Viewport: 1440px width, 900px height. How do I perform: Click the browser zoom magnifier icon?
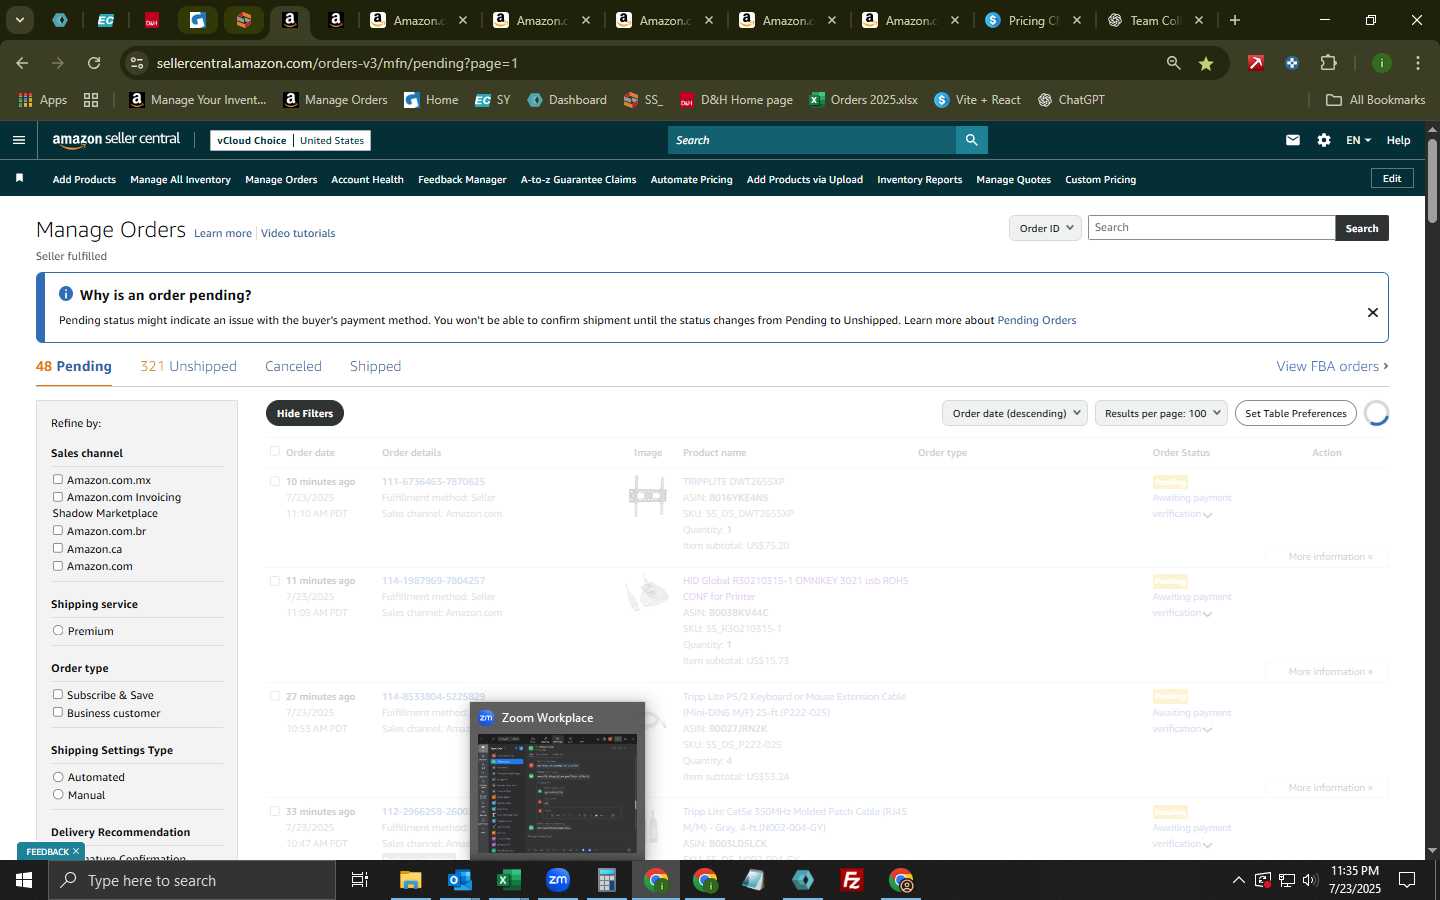pyautogui.click(x=1174, y=63)
